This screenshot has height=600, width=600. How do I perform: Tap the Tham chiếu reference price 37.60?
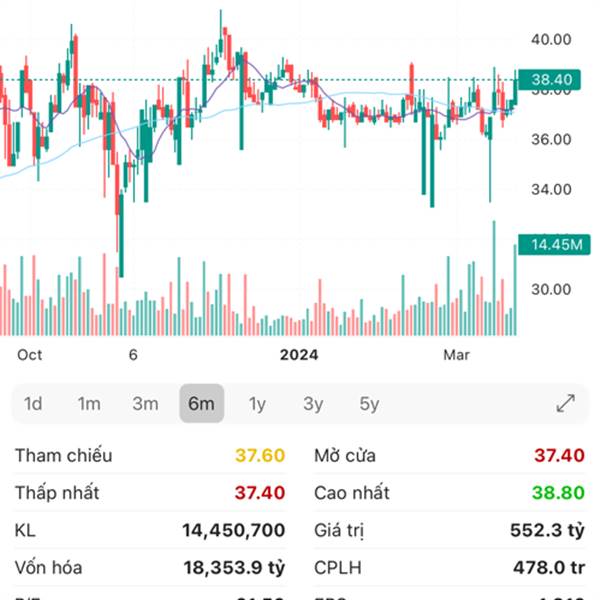point(260,456)
